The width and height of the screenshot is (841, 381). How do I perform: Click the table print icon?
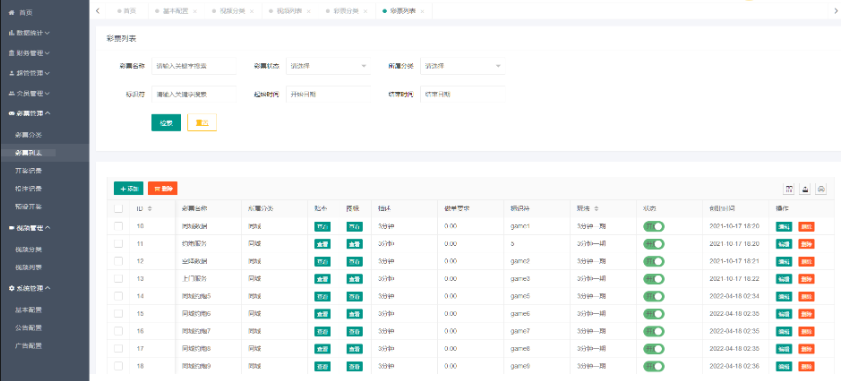(821, 189)
